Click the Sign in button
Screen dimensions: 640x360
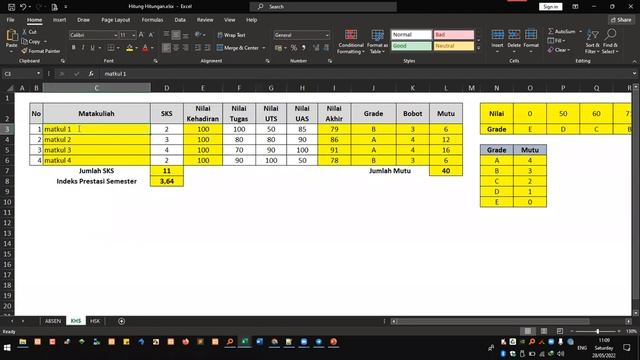click(551, 7)
